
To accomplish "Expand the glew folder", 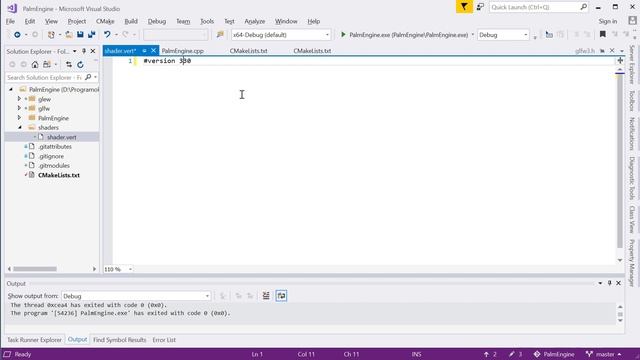I will coord(19,99).
